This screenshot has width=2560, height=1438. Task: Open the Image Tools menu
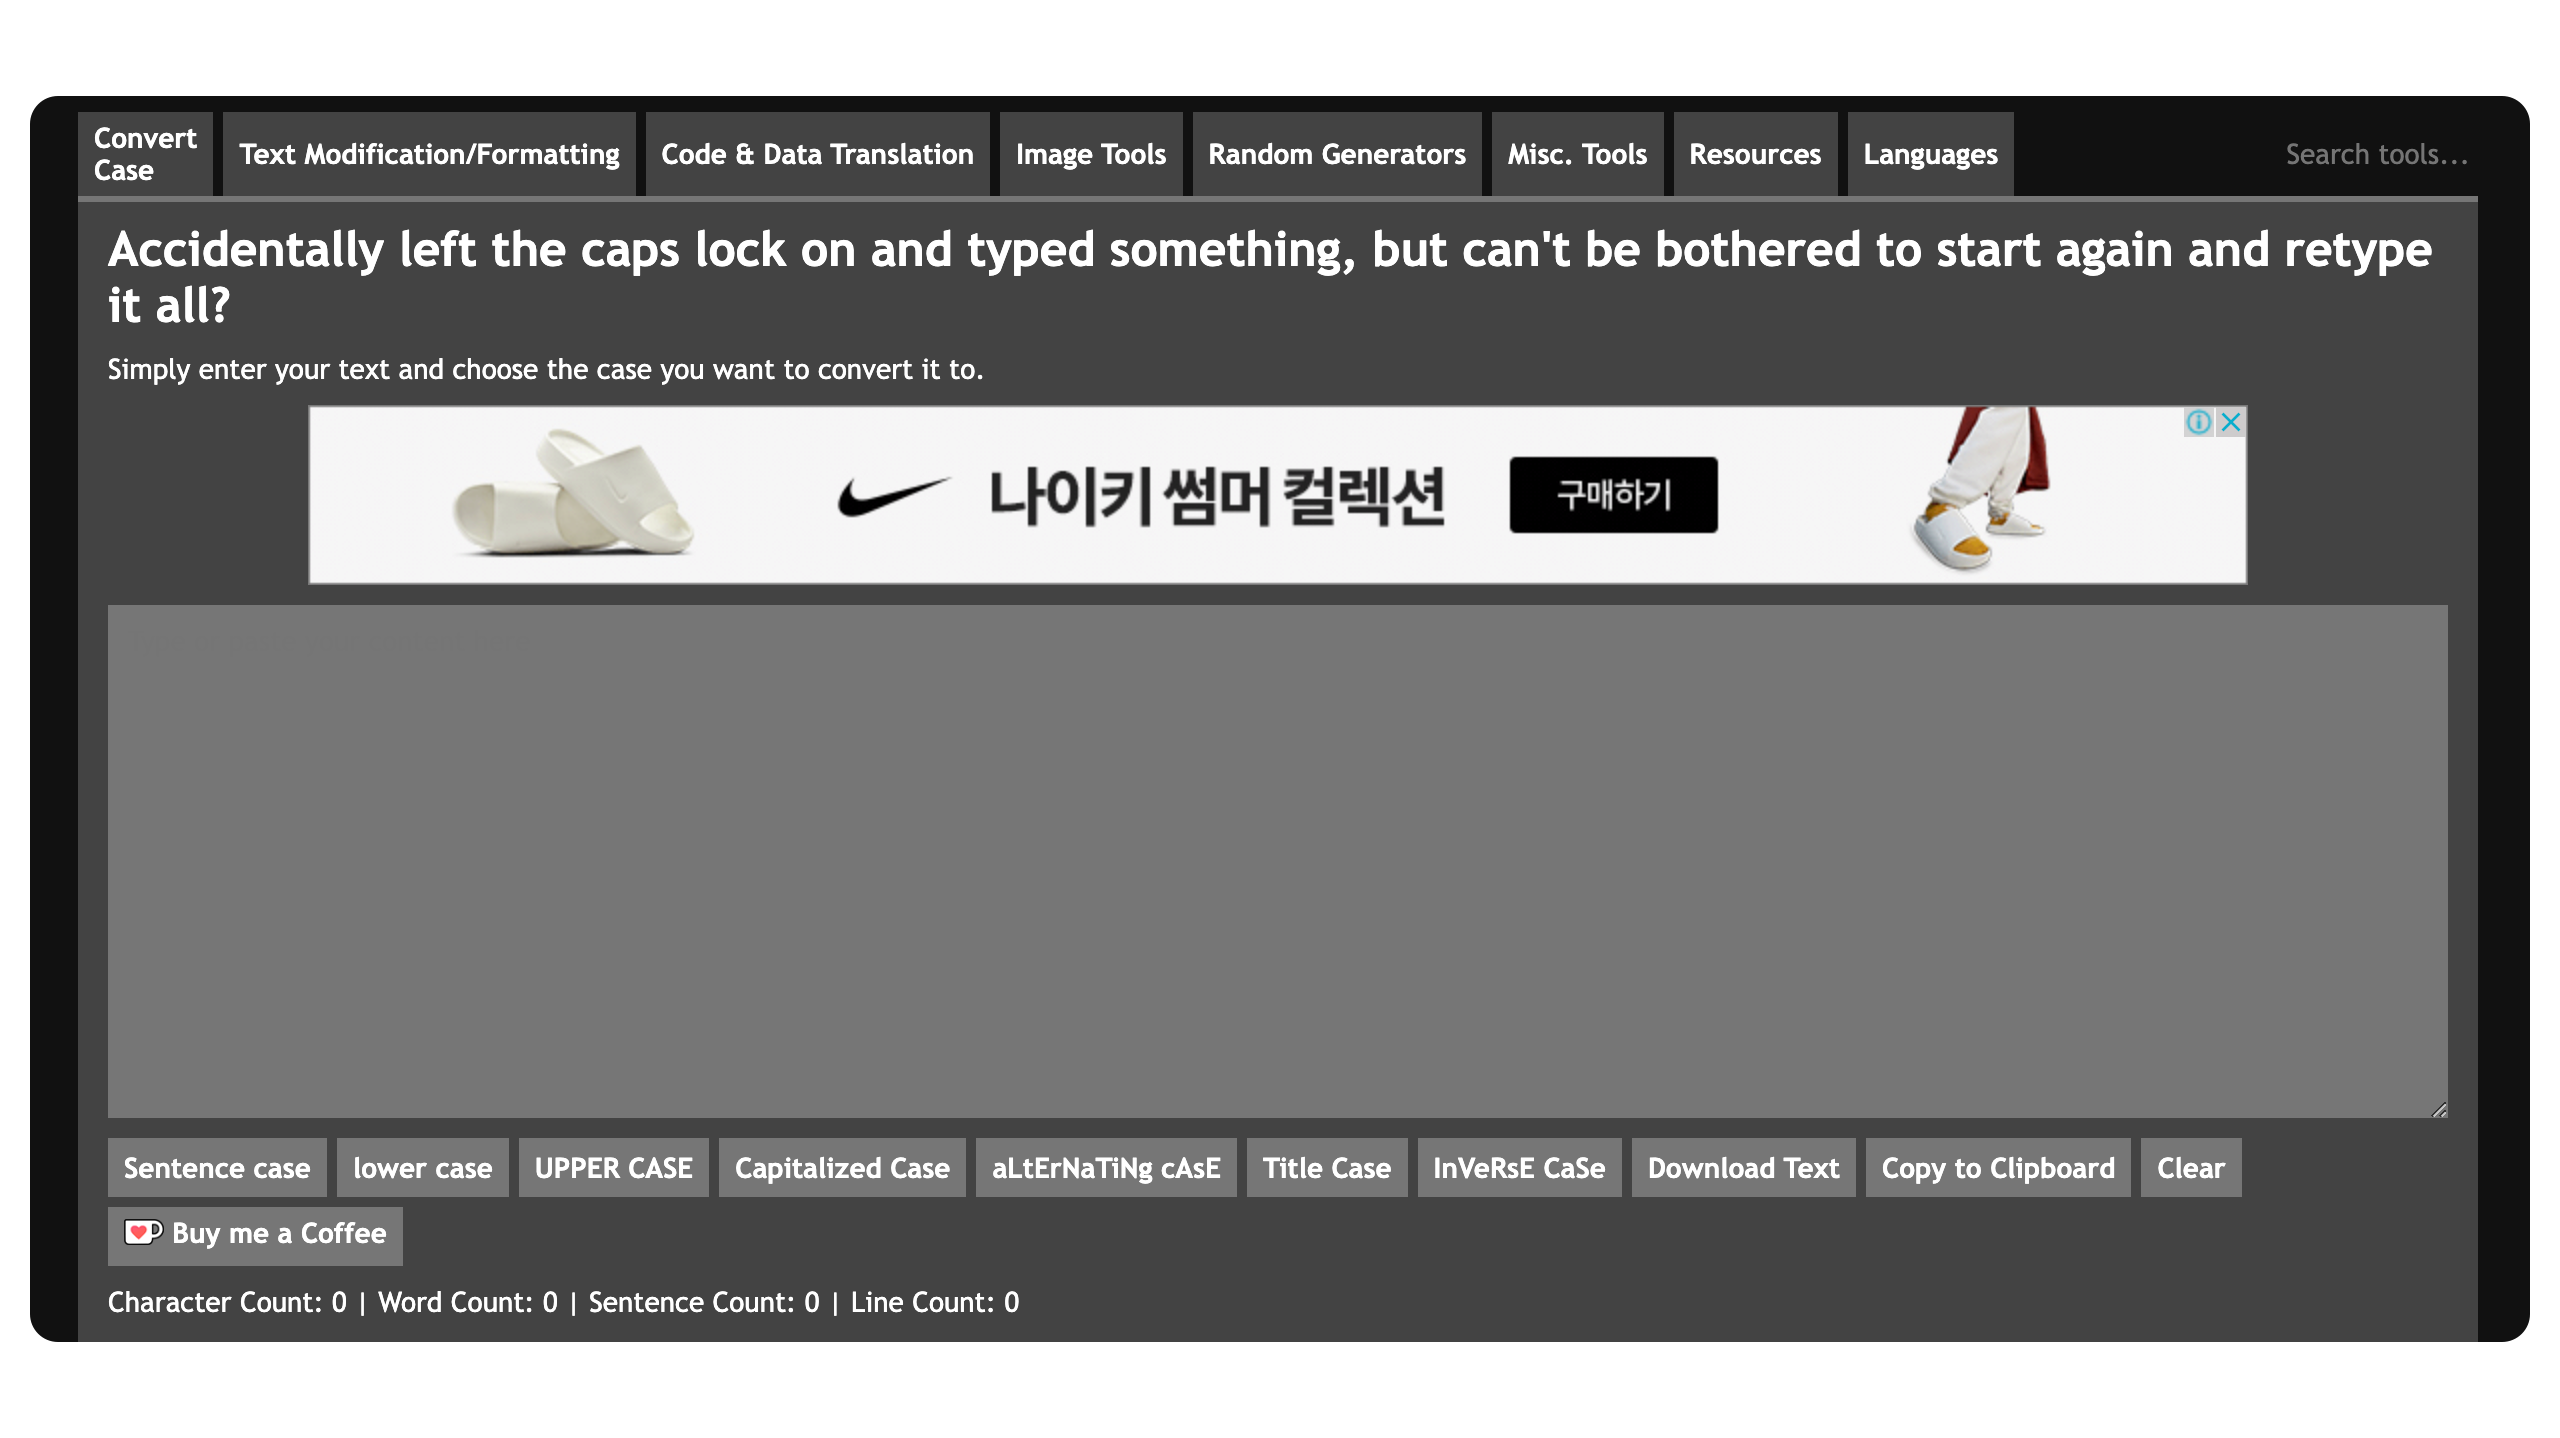point(1090,154)
